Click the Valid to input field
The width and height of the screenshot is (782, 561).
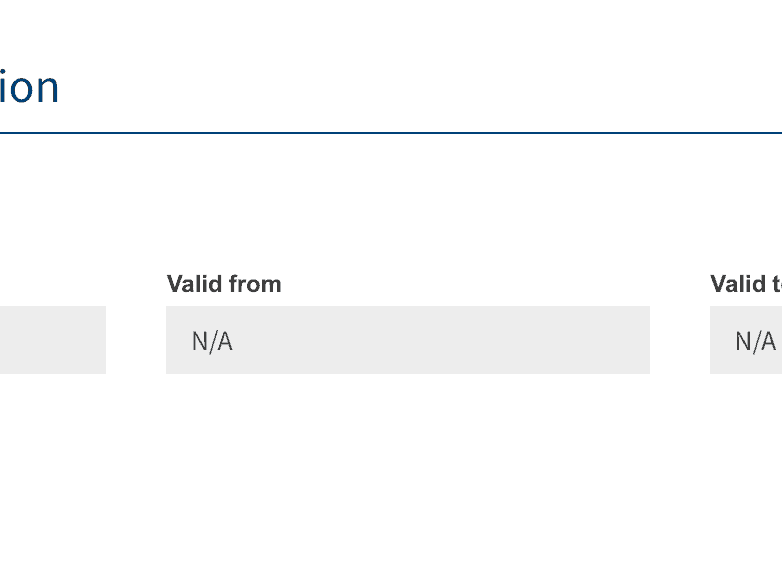746,340
